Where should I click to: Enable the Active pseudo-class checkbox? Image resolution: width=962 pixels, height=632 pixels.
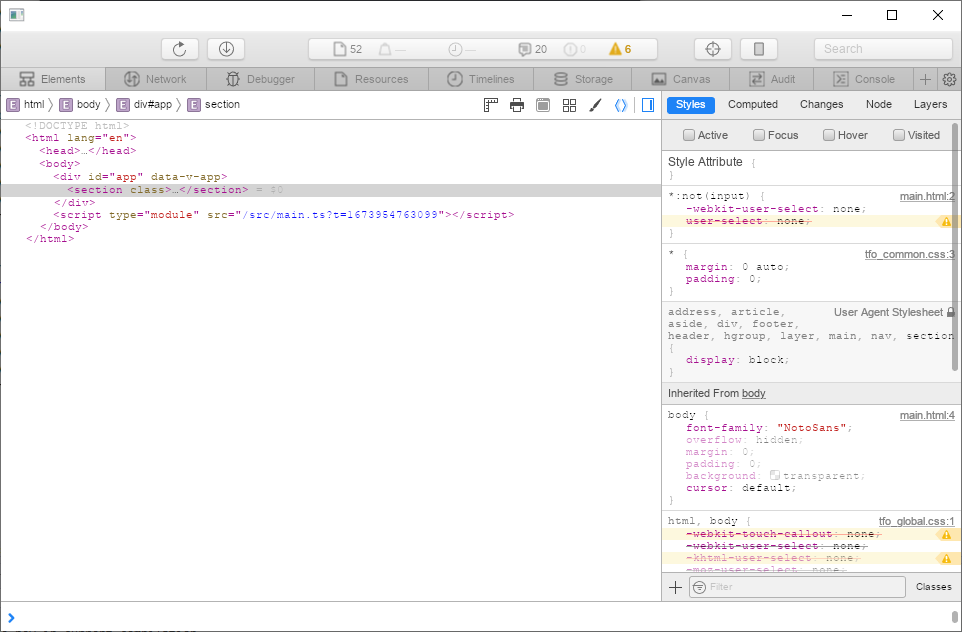tap(688, 135)
